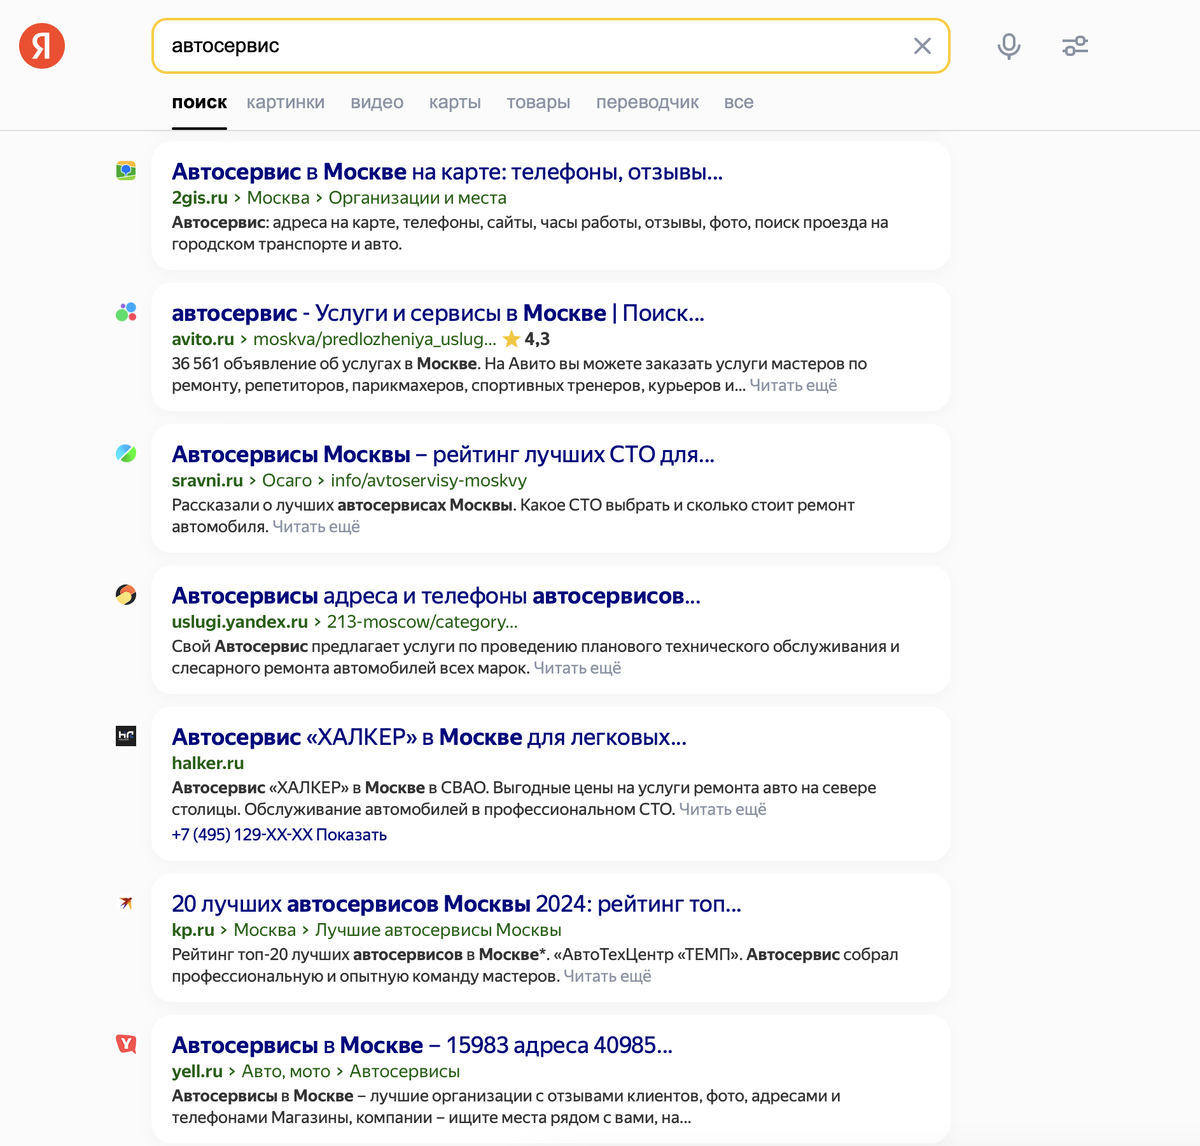The height and width of the screenshot is (1146, 1200).
Task: Open Автосервисы в Москве 15983 адреса result
Action: pyautogui.click(x=422, y=1045)
